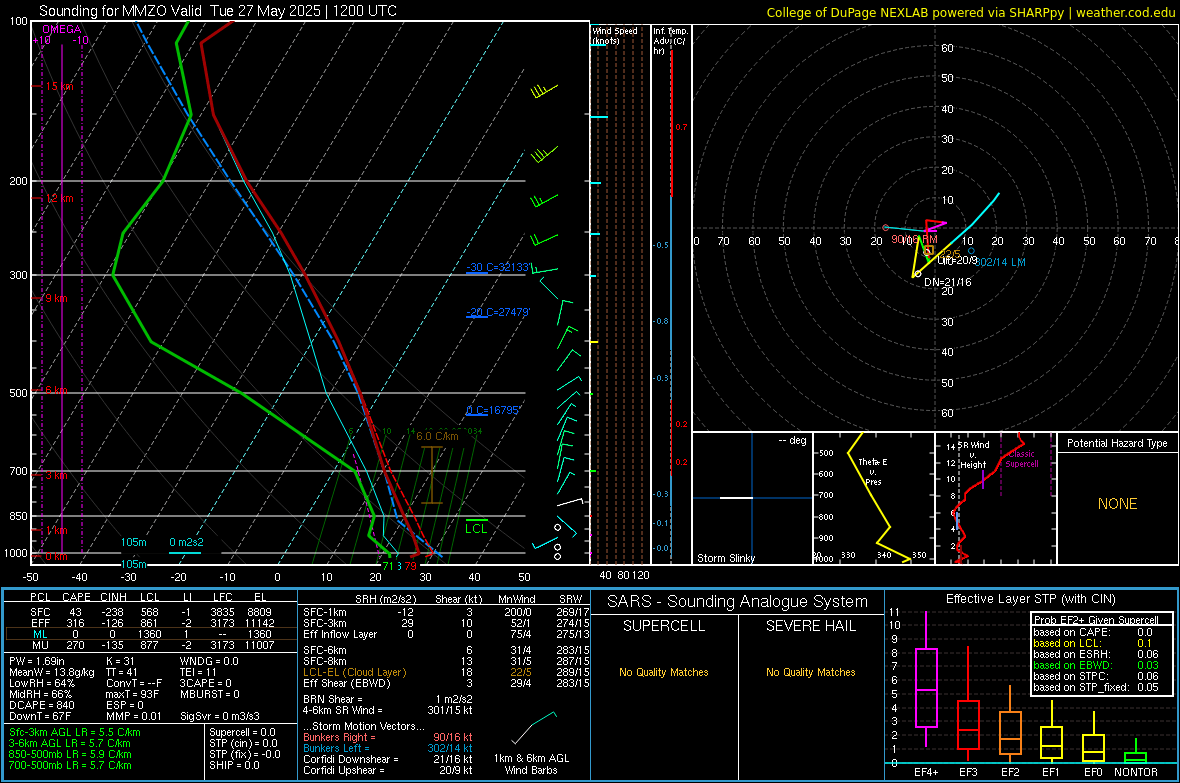Select the highlighted ML parcel row
1180x783 pixels.
pos(151,634)
